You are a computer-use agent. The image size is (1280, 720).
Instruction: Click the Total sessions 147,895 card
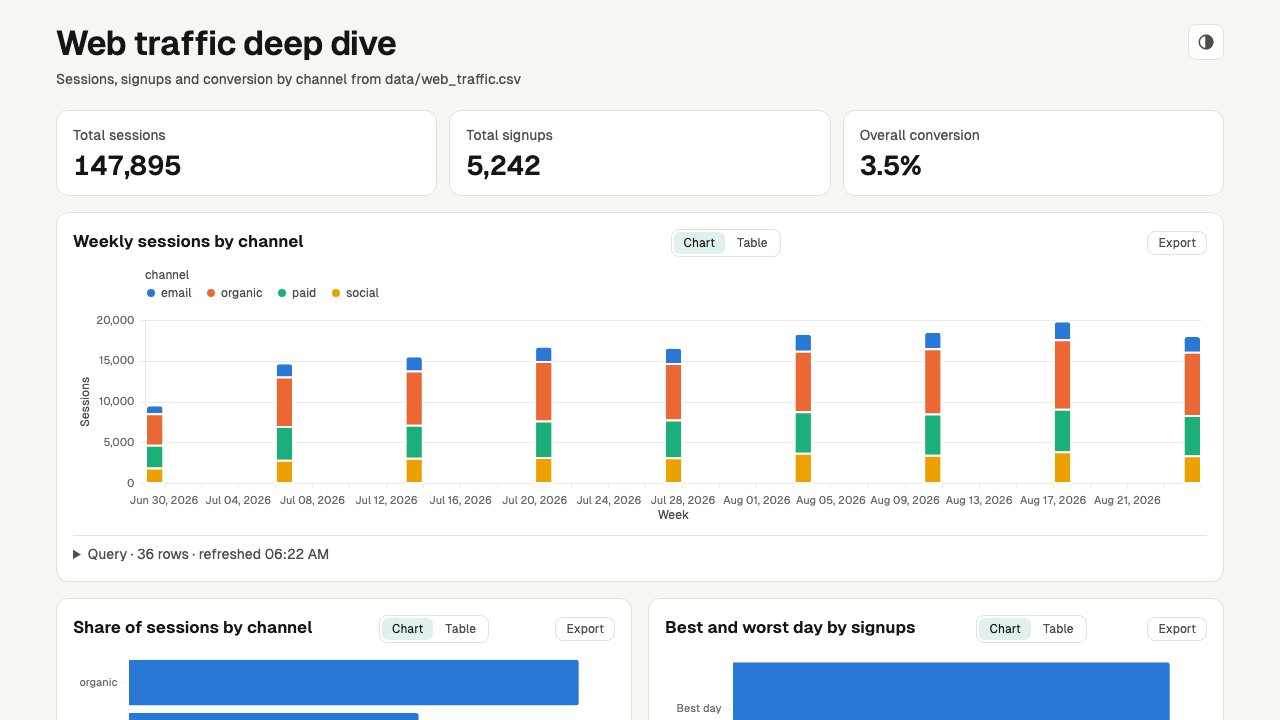coord(246,153)
